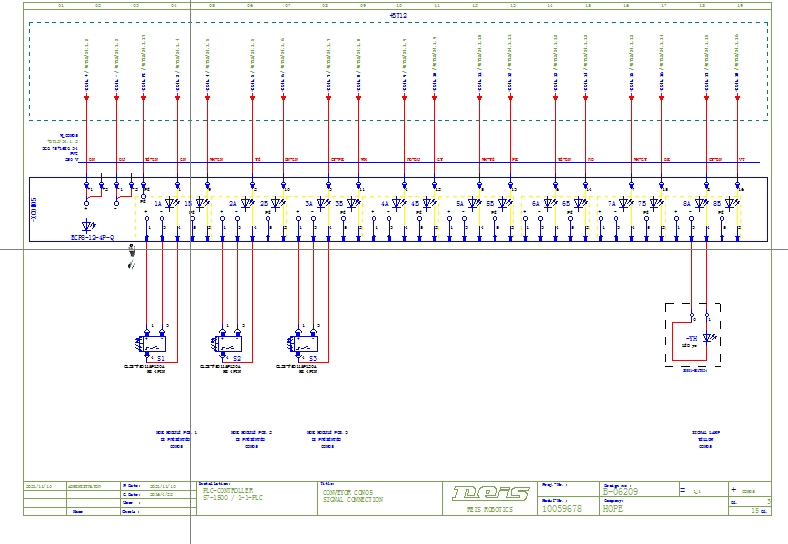Click drawing number B-06209 in title block
The width and height of the screenshot is (788, 544).
[621, 492]
